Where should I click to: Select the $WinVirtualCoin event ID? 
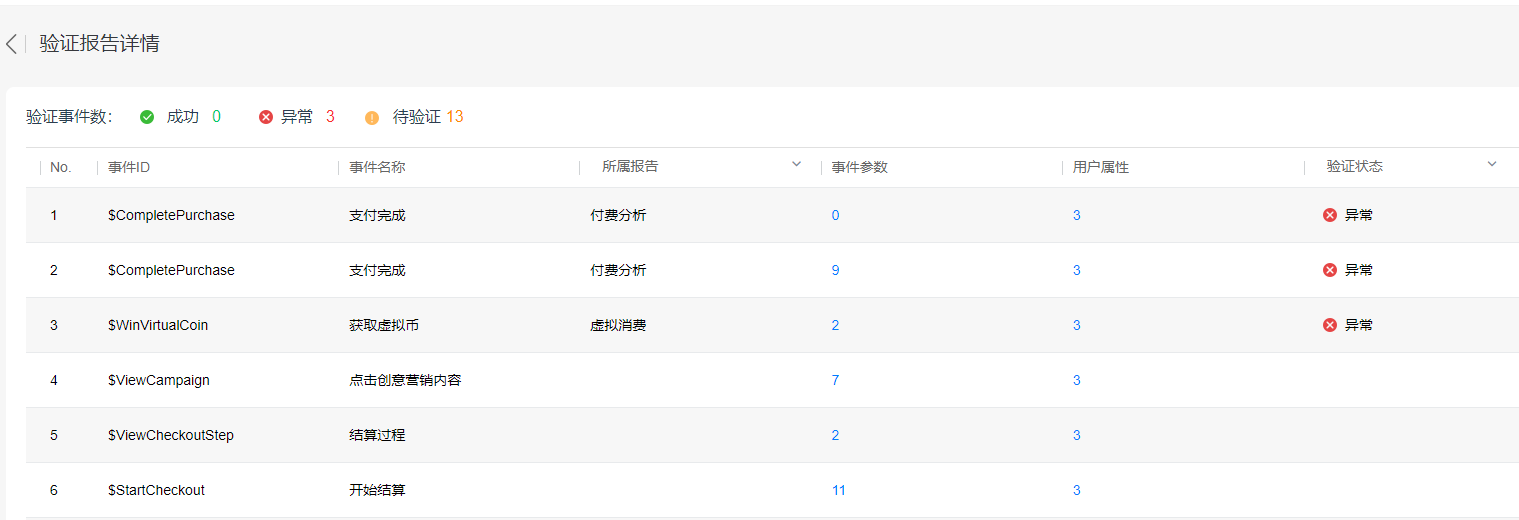(158, 325)
